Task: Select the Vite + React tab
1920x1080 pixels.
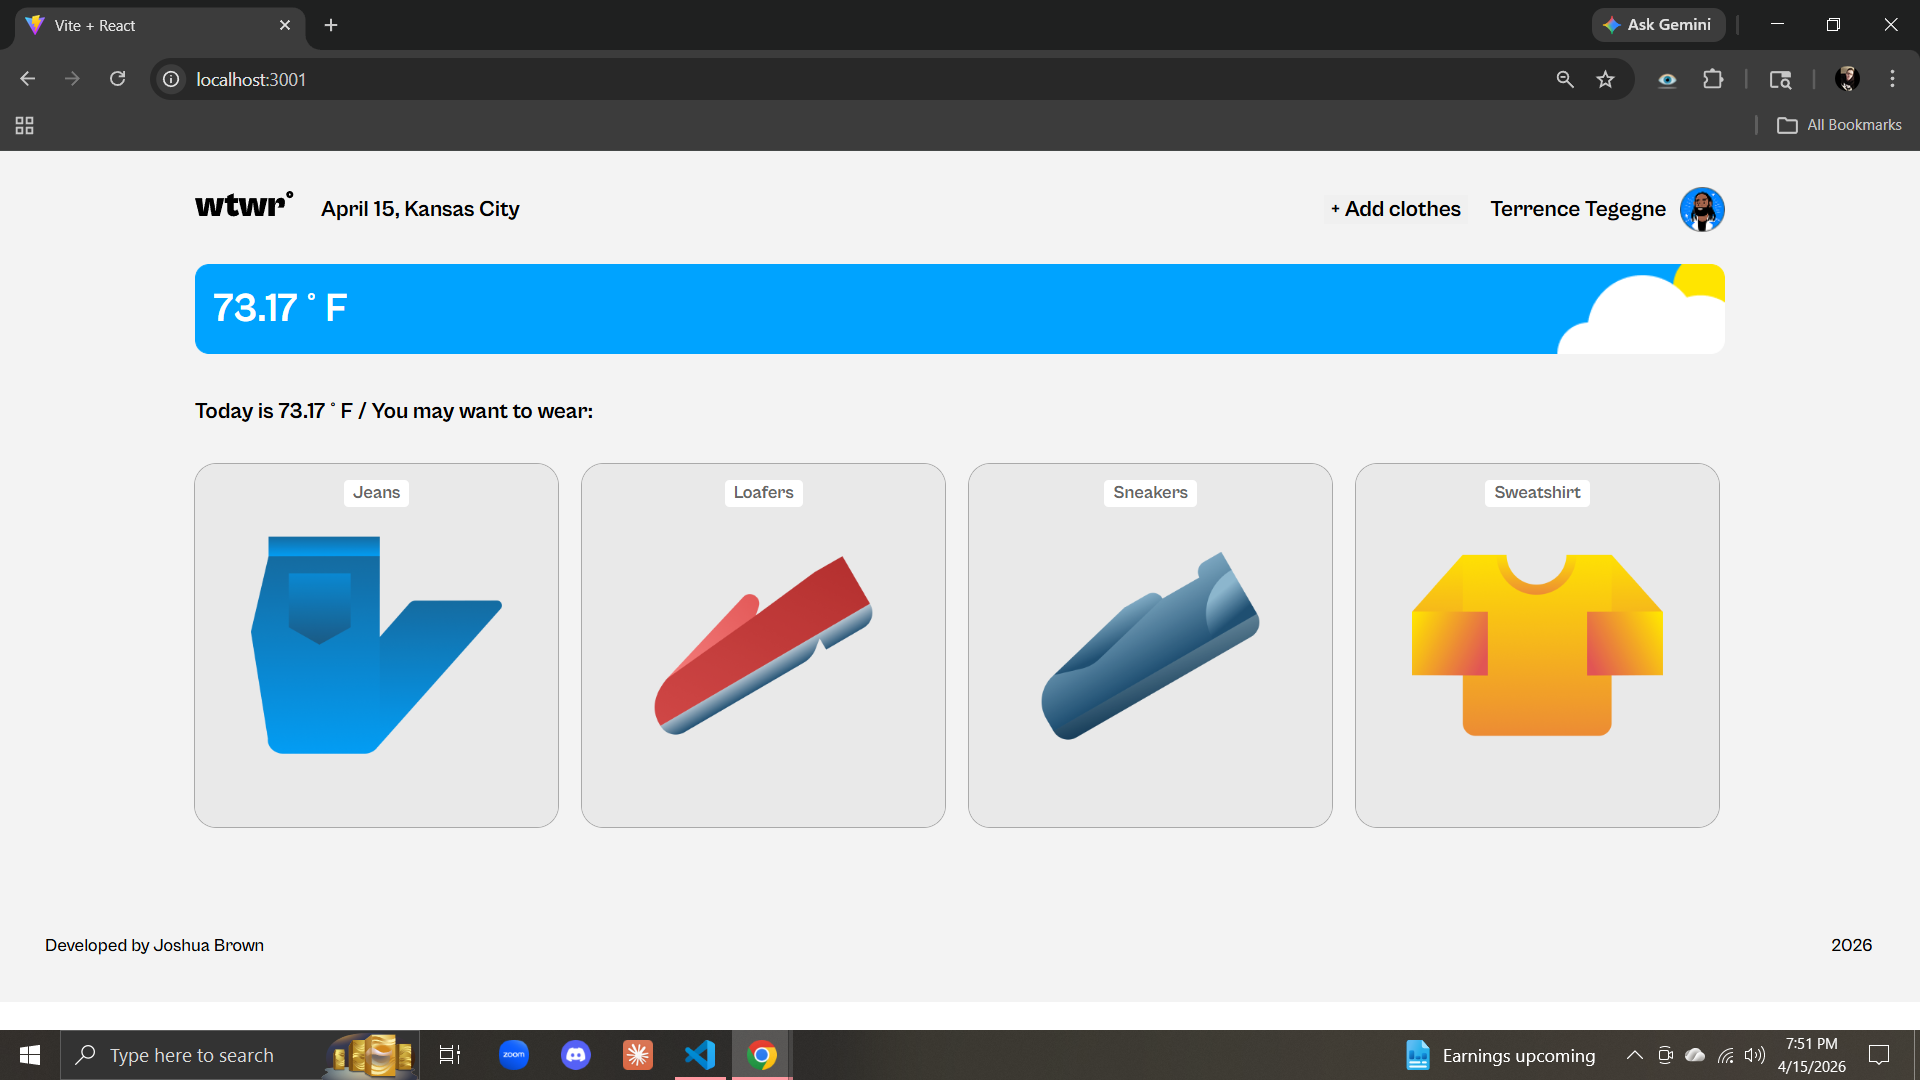Action: [x=150, y=25]
